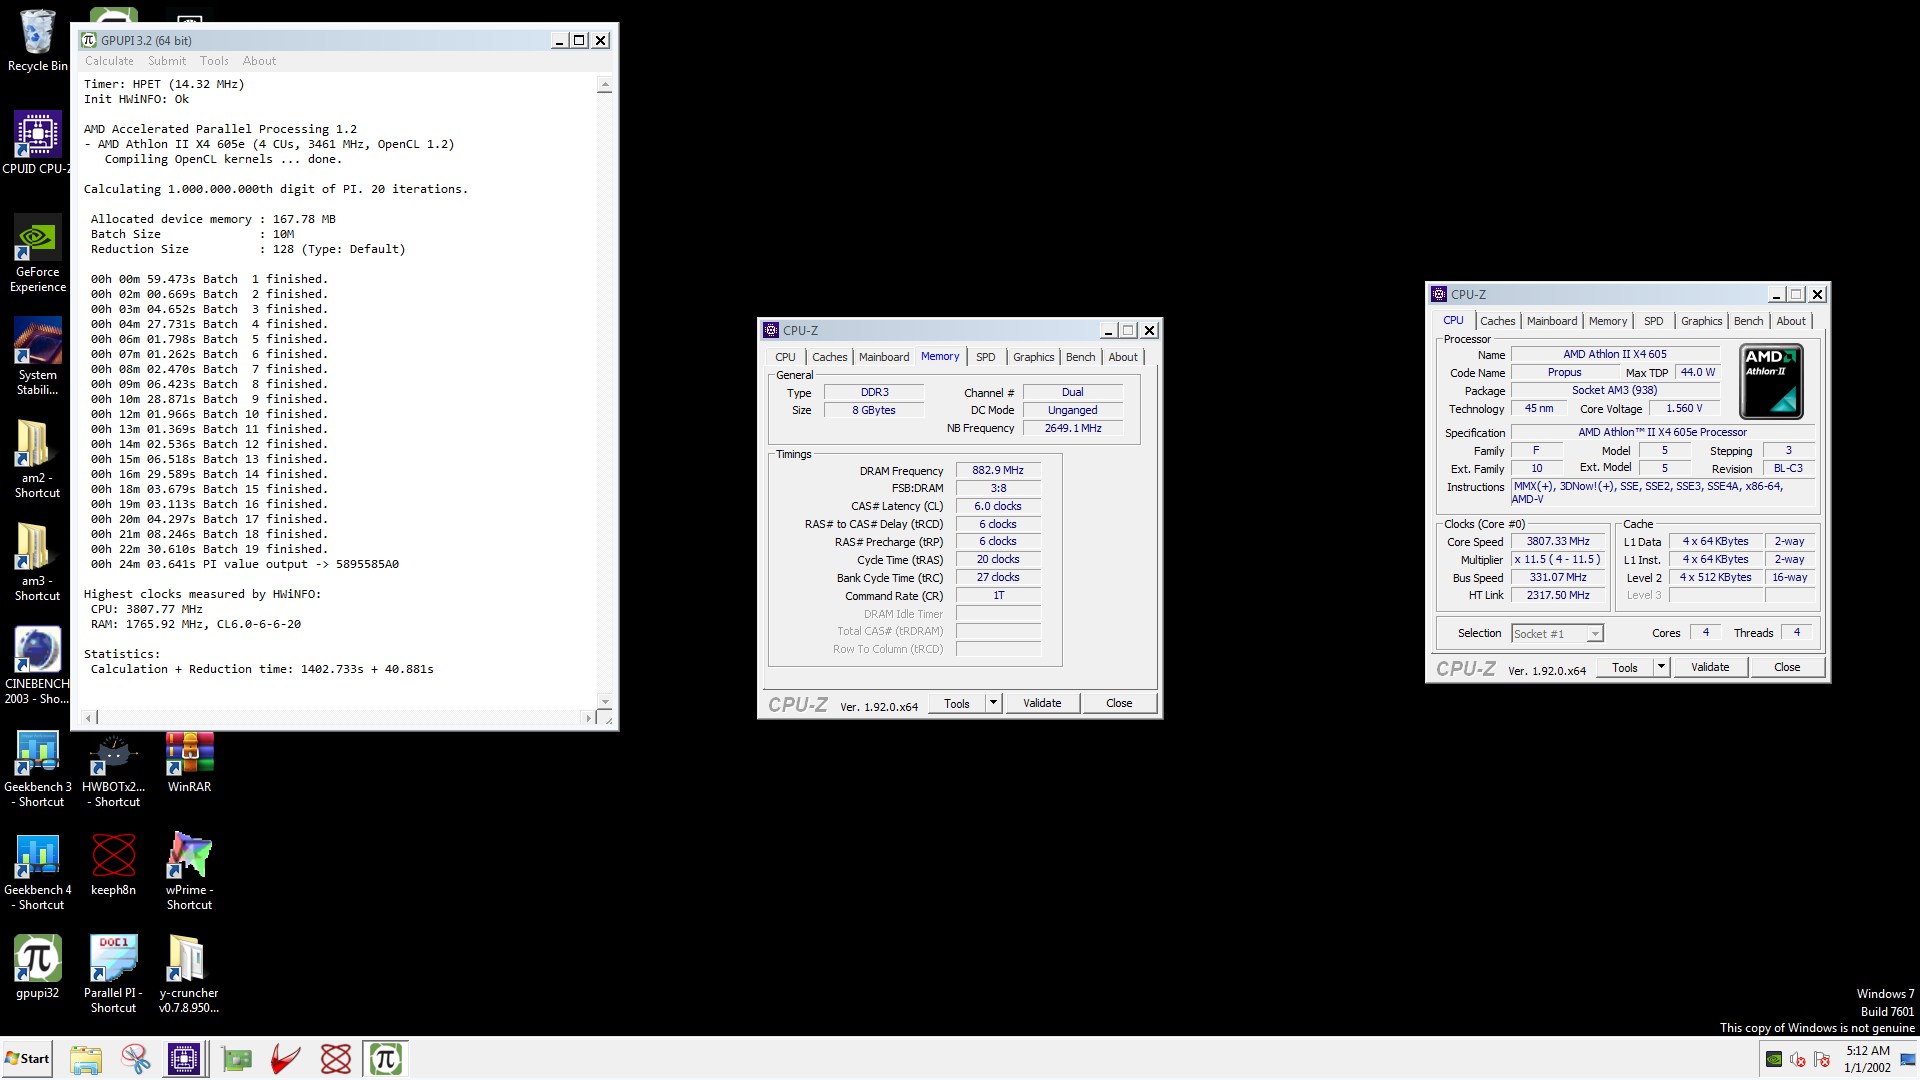This screenshot has height=1080, width=1920.
Task: Launch the Geekbench 3 shortcut
Action: tap(37, 769)
